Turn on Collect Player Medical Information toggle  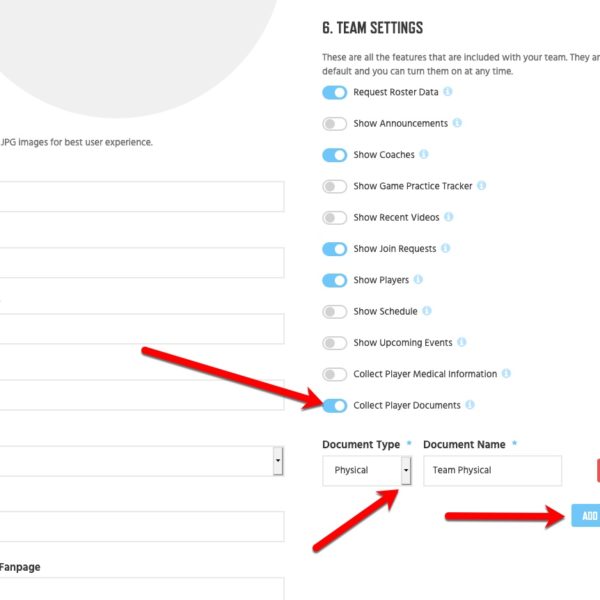point(334,374)
